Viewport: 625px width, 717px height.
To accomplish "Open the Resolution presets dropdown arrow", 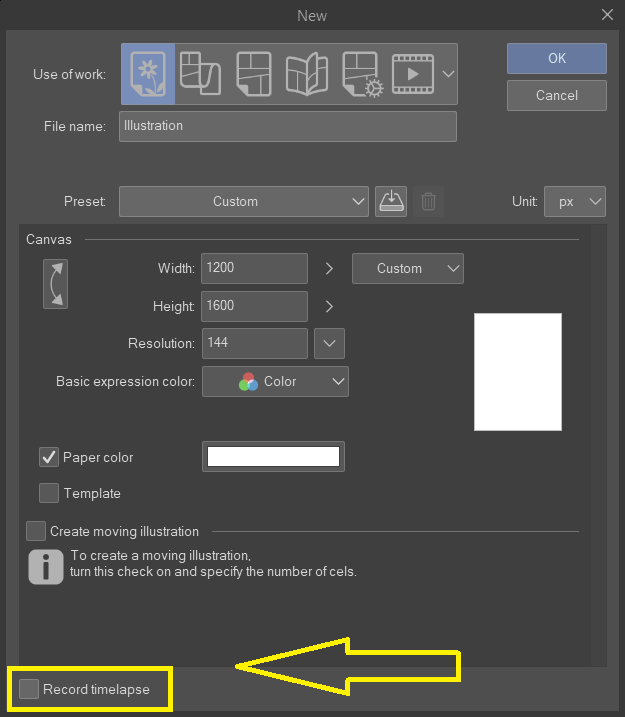I will [330, 343].
